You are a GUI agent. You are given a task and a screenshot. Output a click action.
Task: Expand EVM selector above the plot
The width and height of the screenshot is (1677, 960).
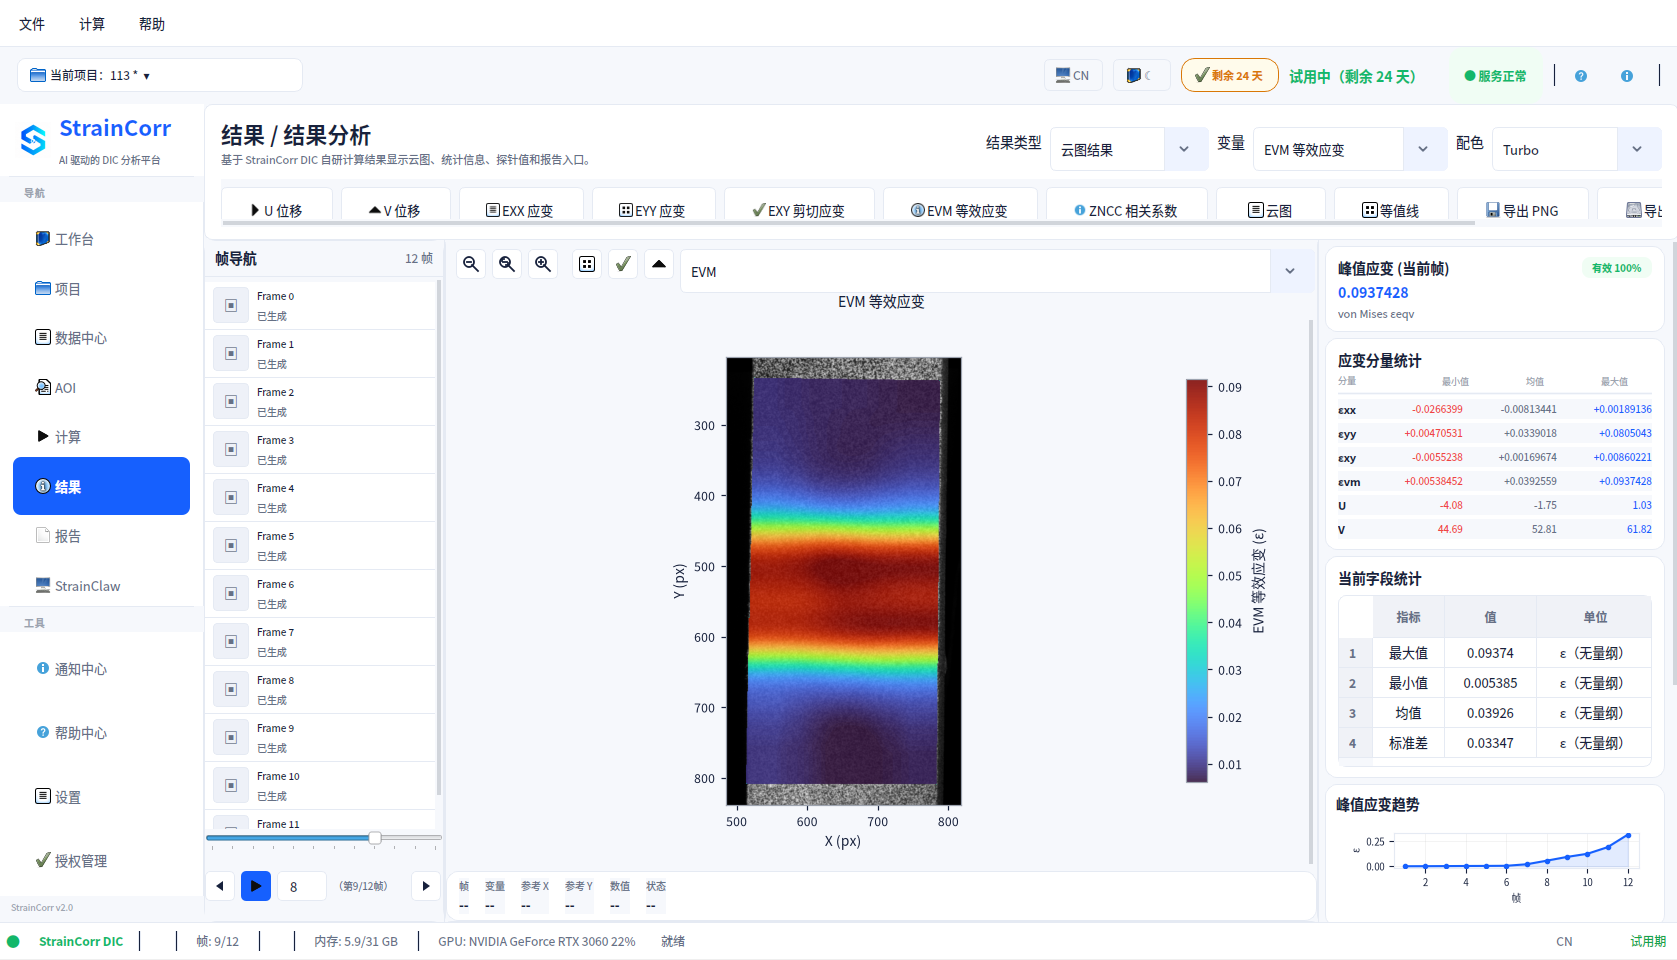coord(997,271)
